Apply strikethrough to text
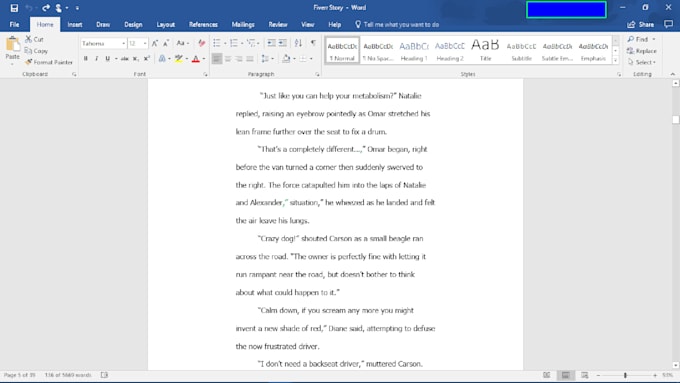The height and width of the screenshot is (383, 680). pyautogui.click(x=124, y=59)
